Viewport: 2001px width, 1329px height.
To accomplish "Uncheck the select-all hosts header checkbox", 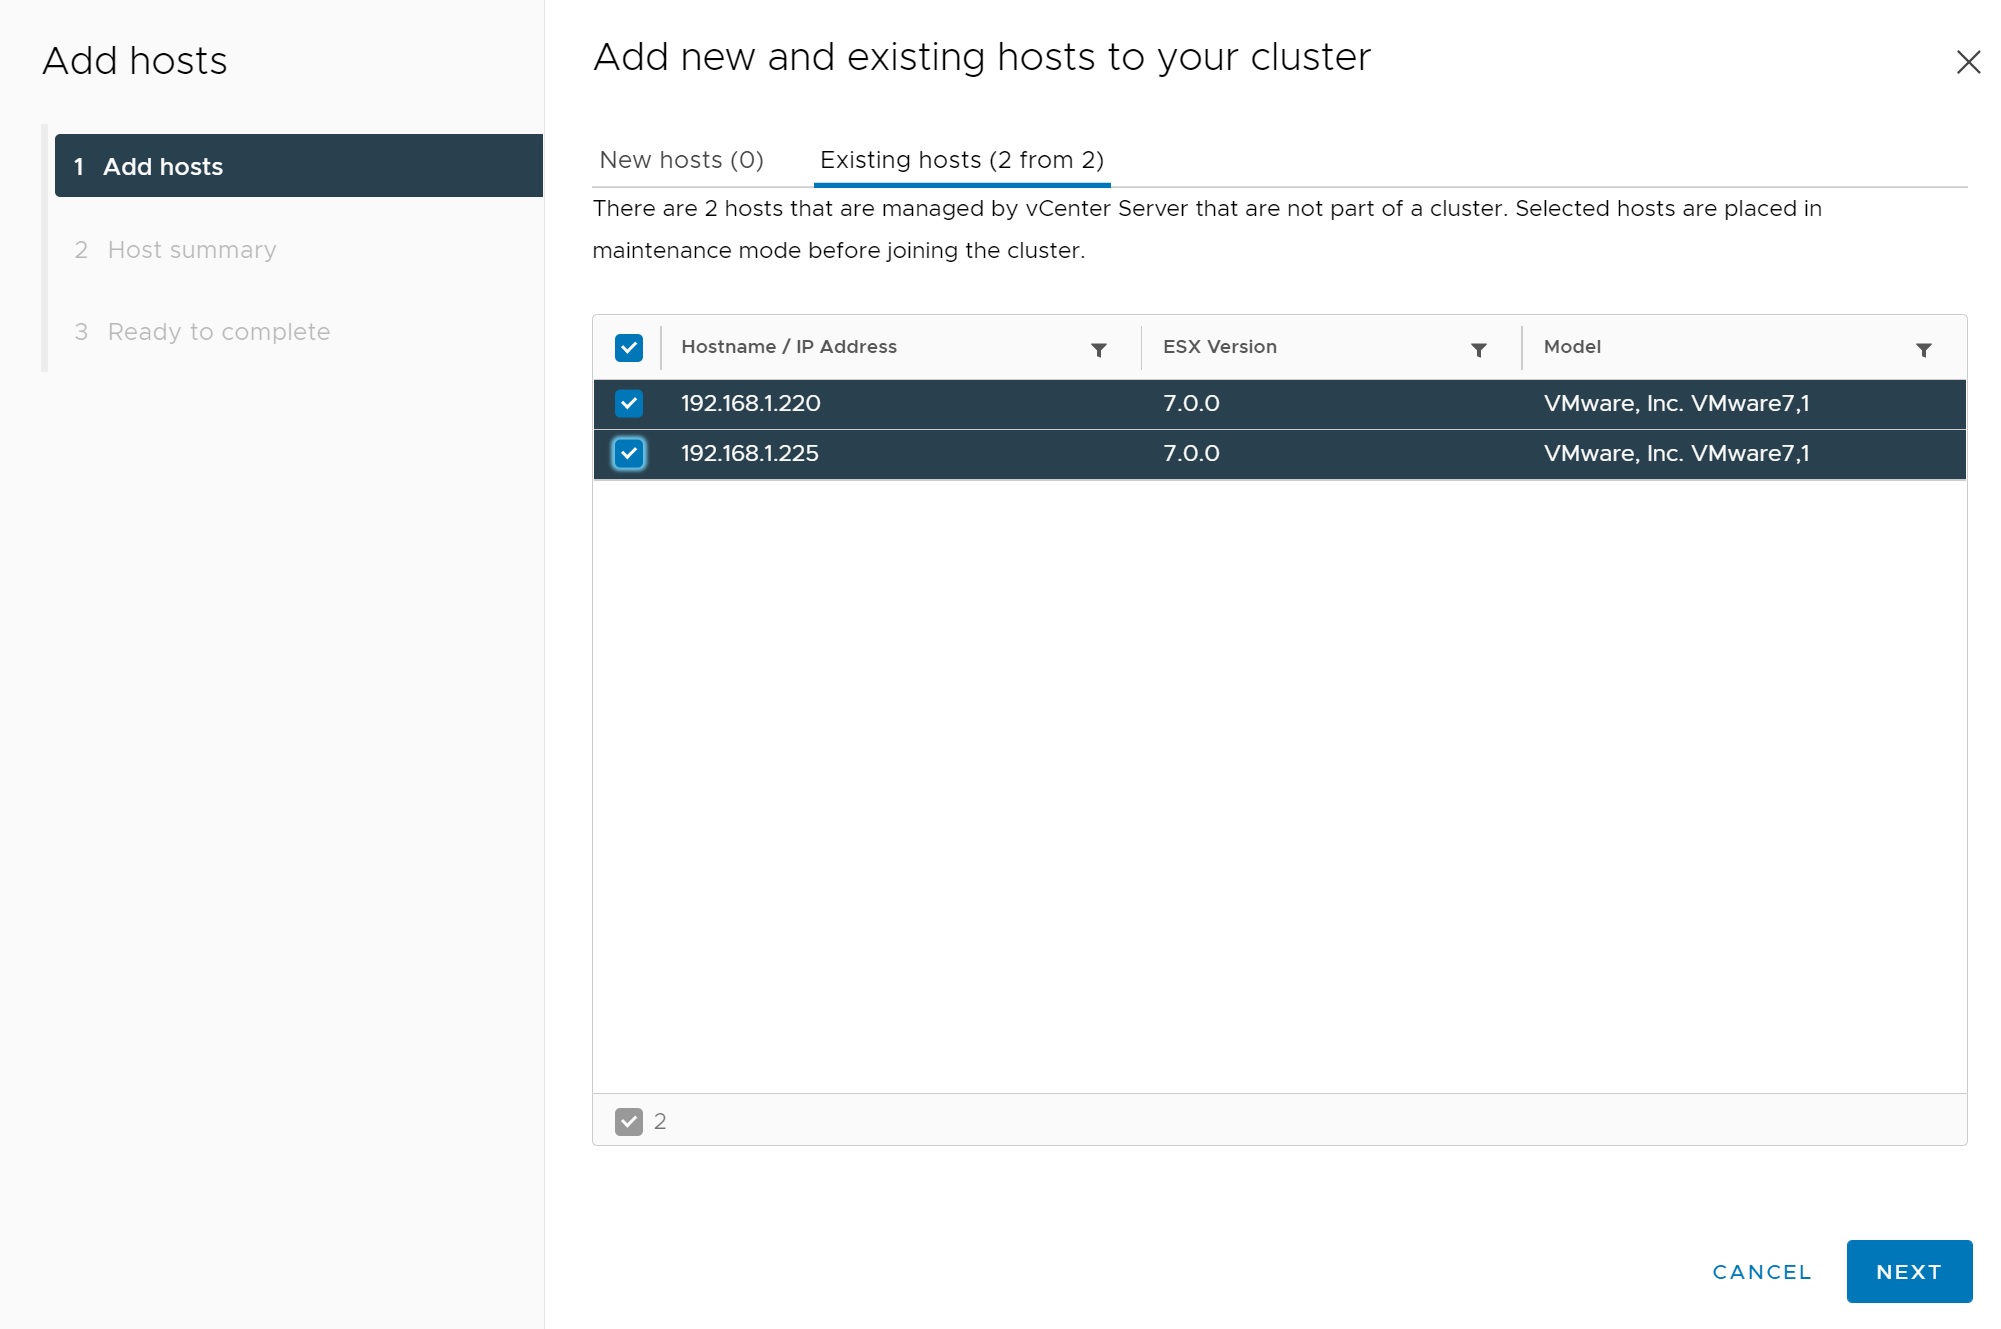I will (x=629, y=348).
